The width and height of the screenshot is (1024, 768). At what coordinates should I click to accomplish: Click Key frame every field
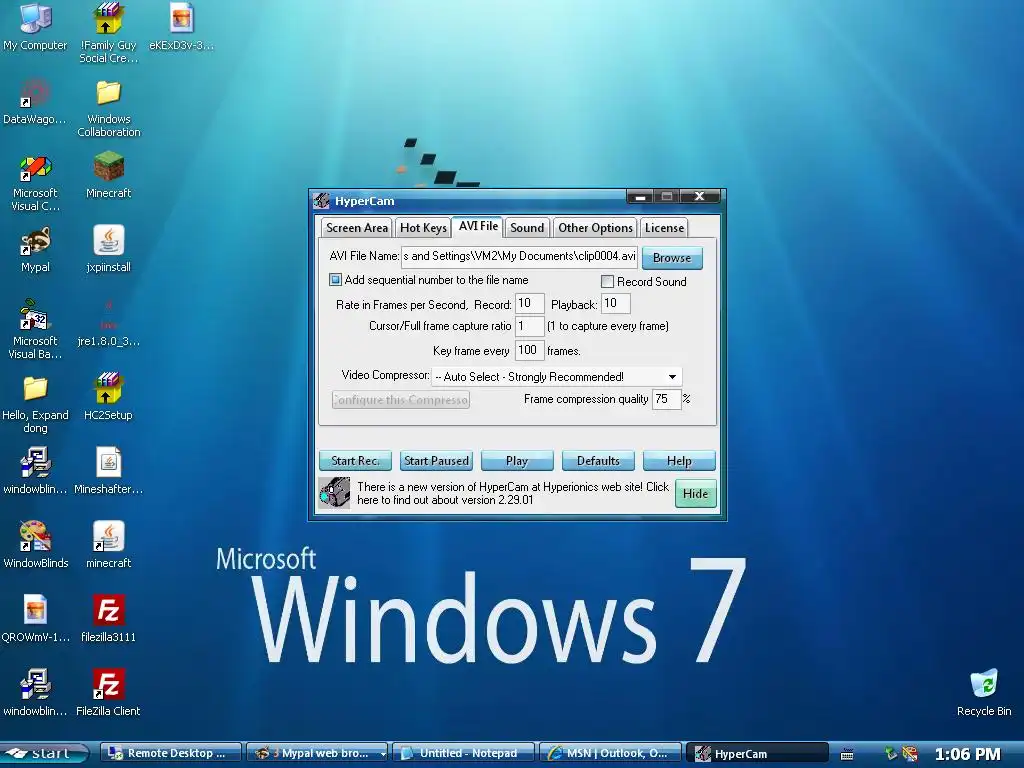[529, 351]
